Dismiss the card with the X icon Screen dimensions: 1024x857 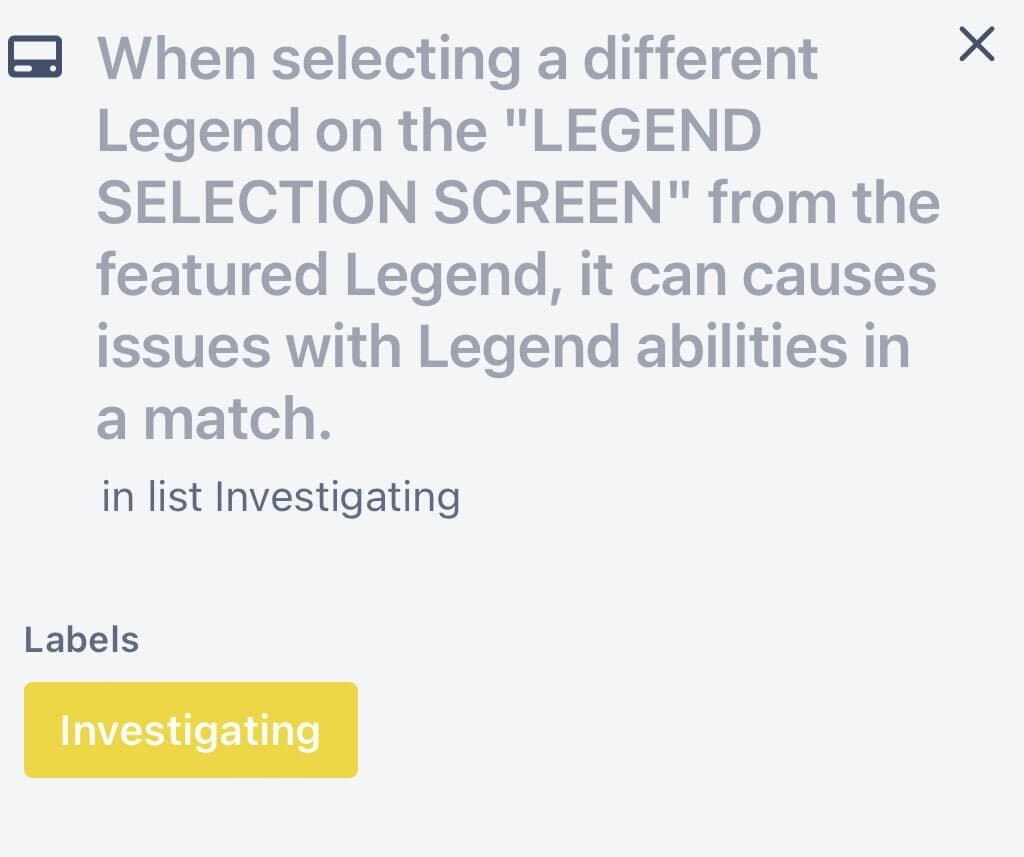point(976,44)
